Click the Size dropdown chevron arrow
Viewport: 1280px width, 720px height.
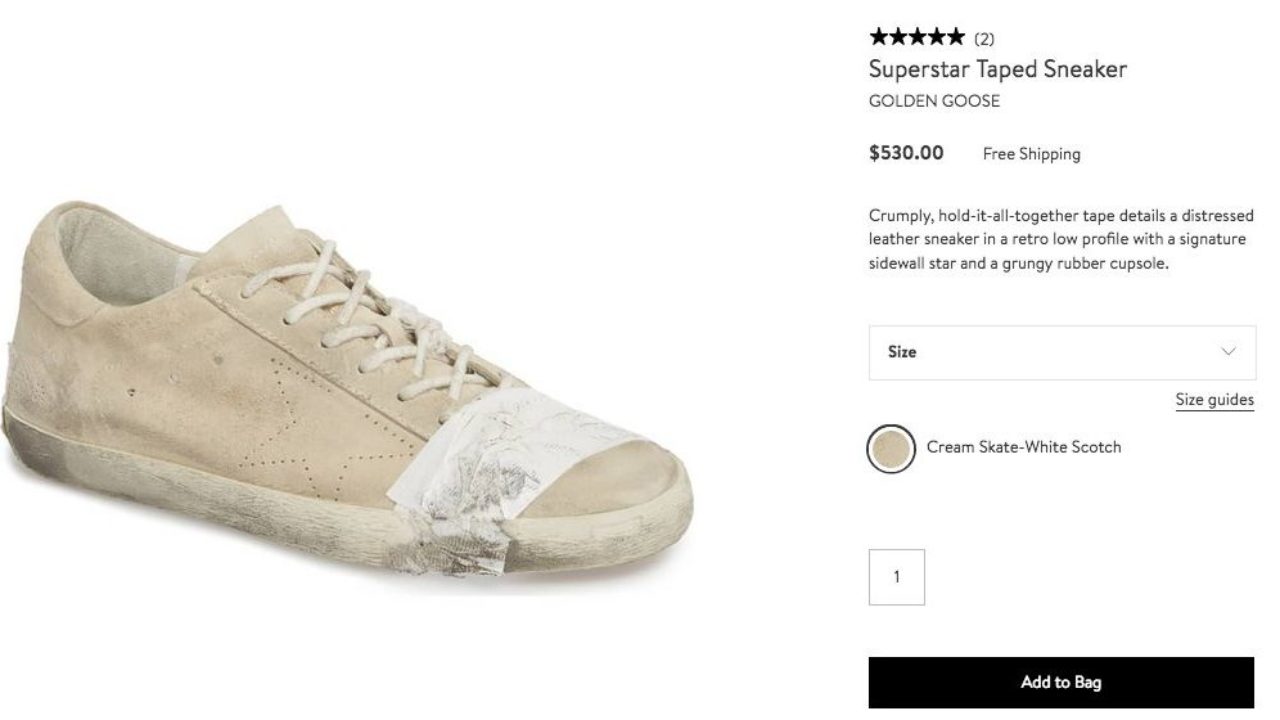pyautogui.click(x=1229, y=352)
